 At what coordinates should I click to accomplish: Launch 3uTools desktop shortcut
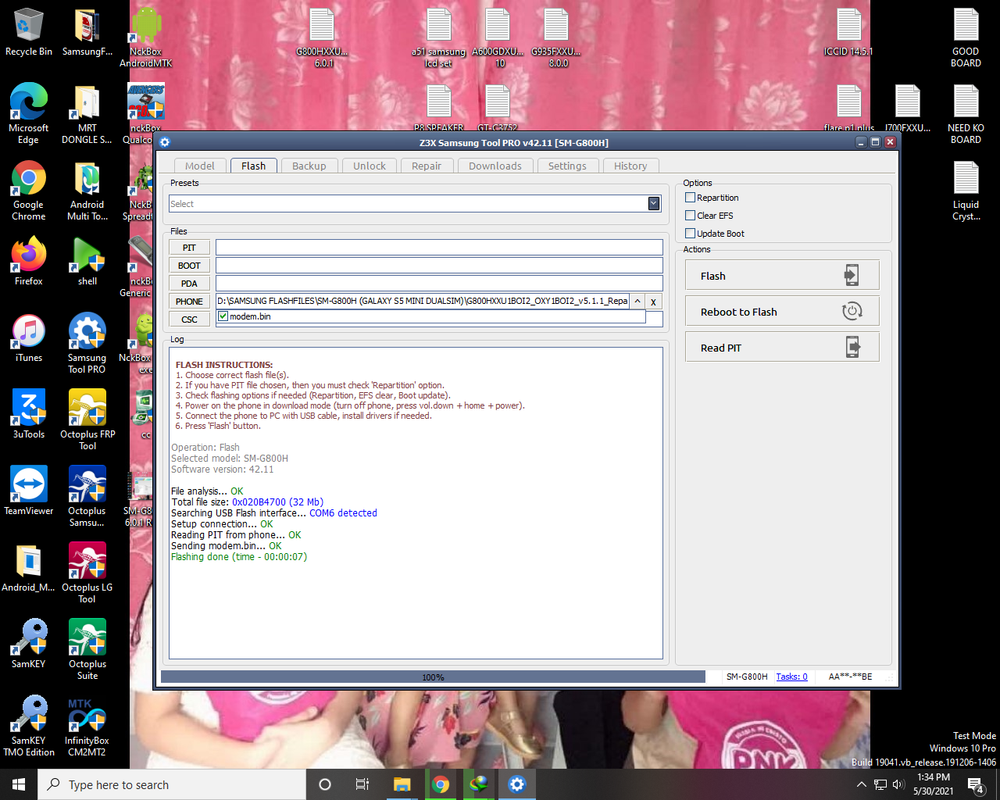pos(28,415)
